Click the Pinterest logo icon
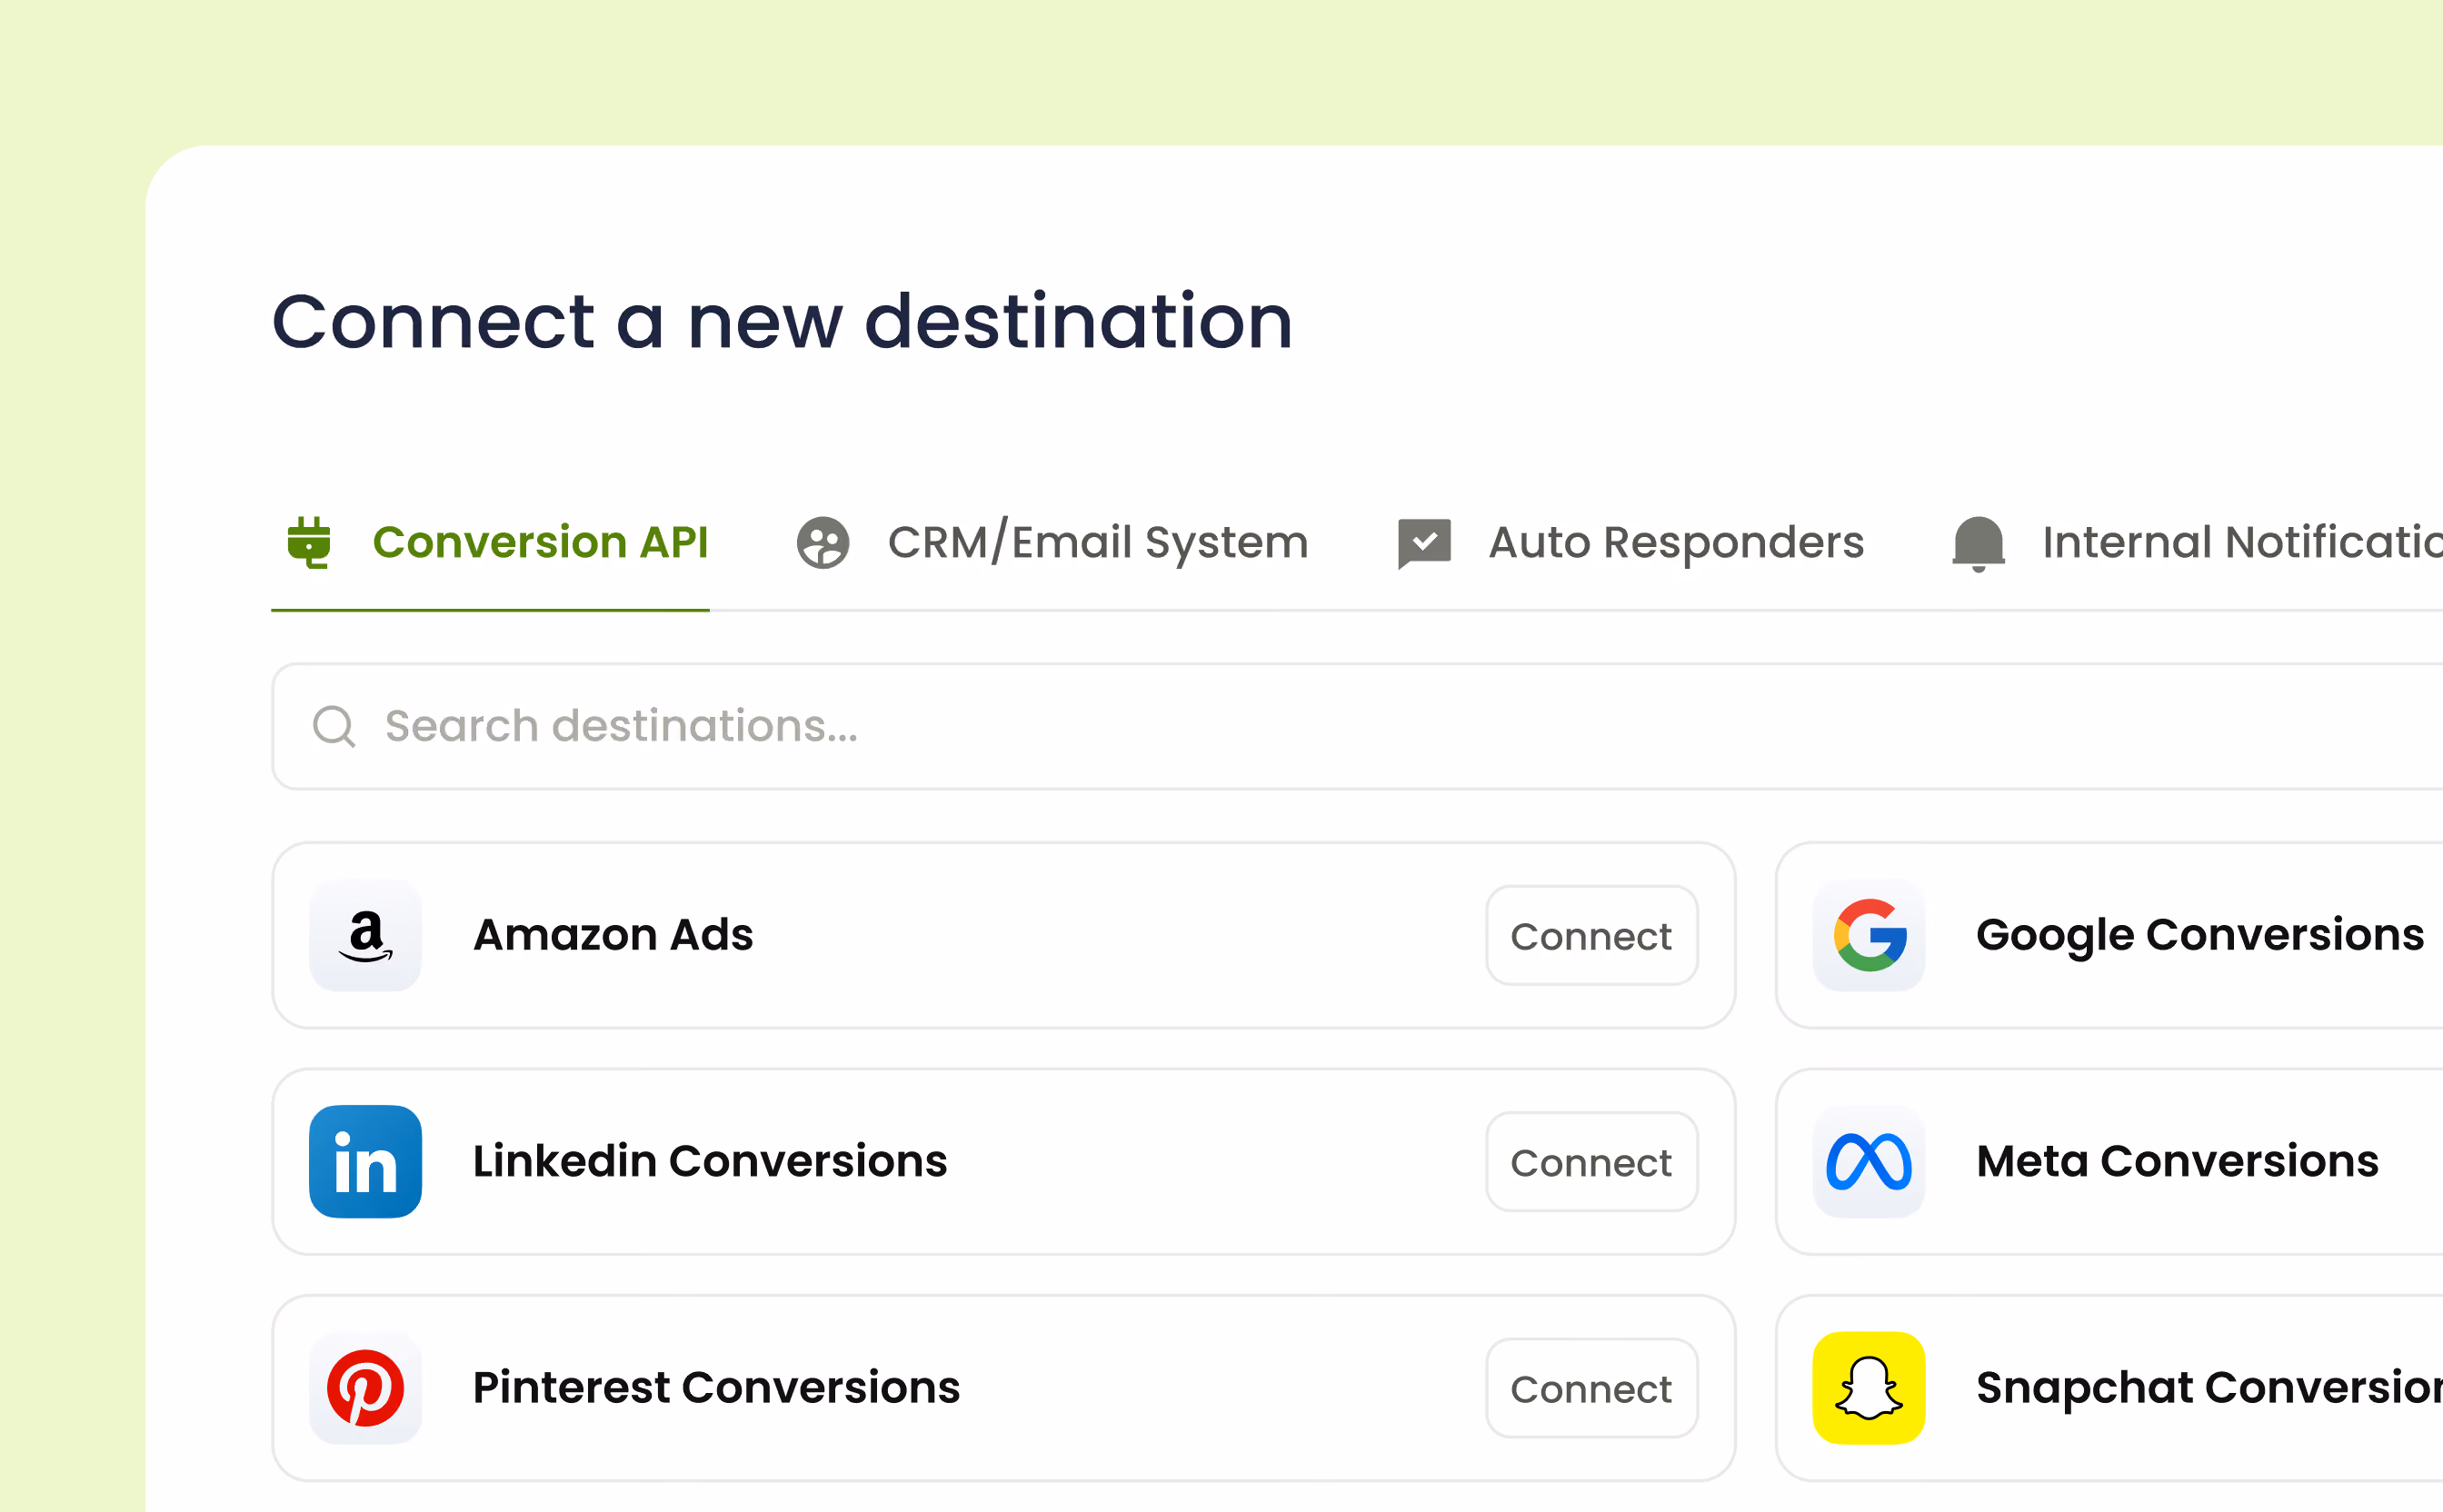The height and width of the screenshot is (1512, 2443). [365, 1388]
